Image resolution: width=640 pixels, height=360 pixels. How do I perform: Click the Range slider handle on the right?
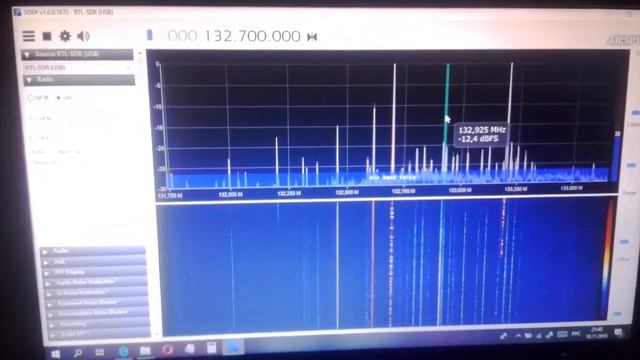[624, 242]
